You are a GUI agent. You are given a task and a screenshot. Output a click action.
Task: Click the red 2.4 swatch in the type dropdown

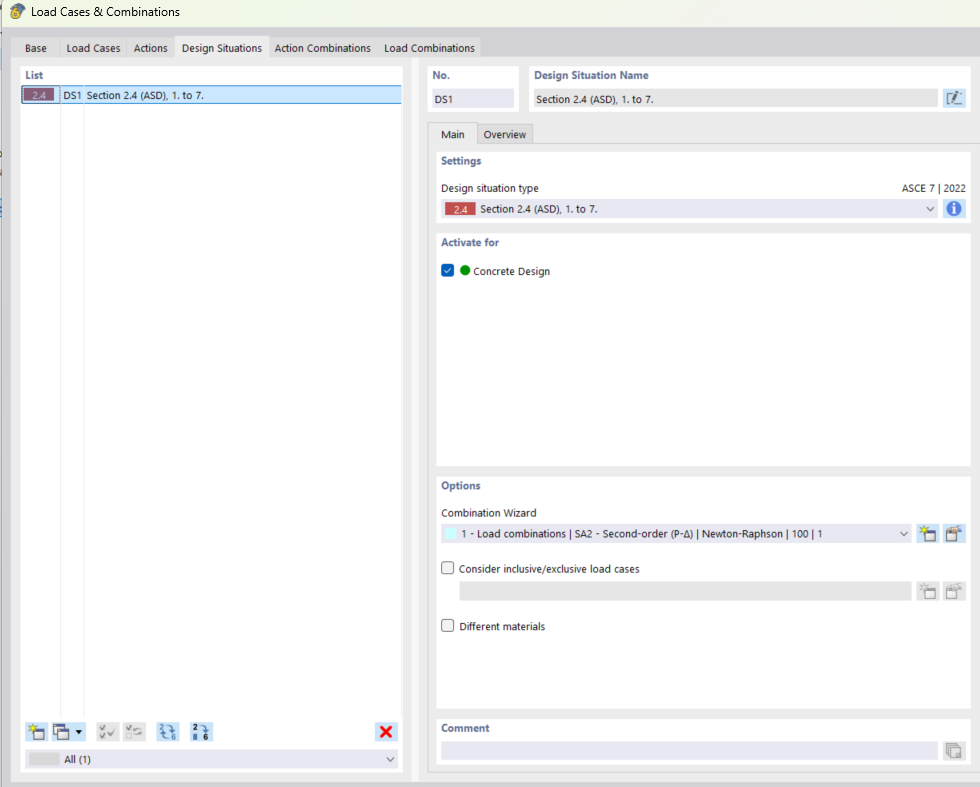(x=460, y=209)
